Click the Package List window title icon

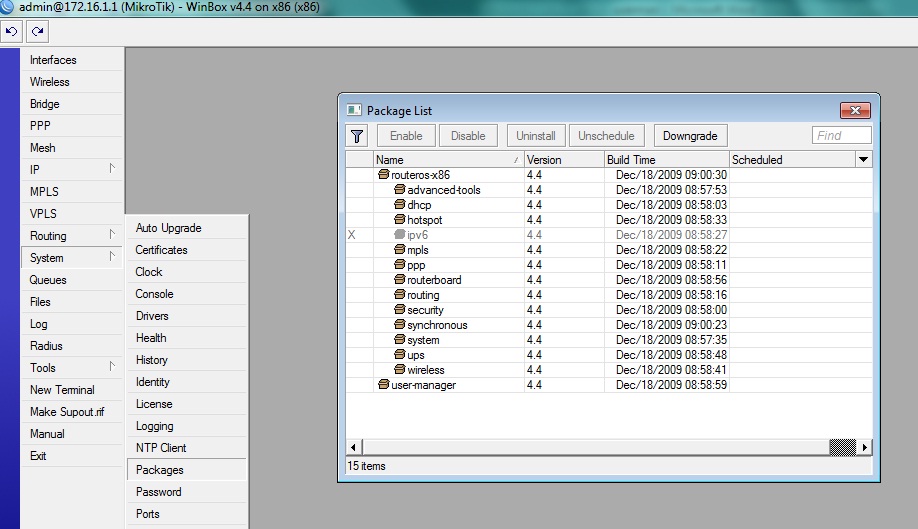(x=354, y=110)
